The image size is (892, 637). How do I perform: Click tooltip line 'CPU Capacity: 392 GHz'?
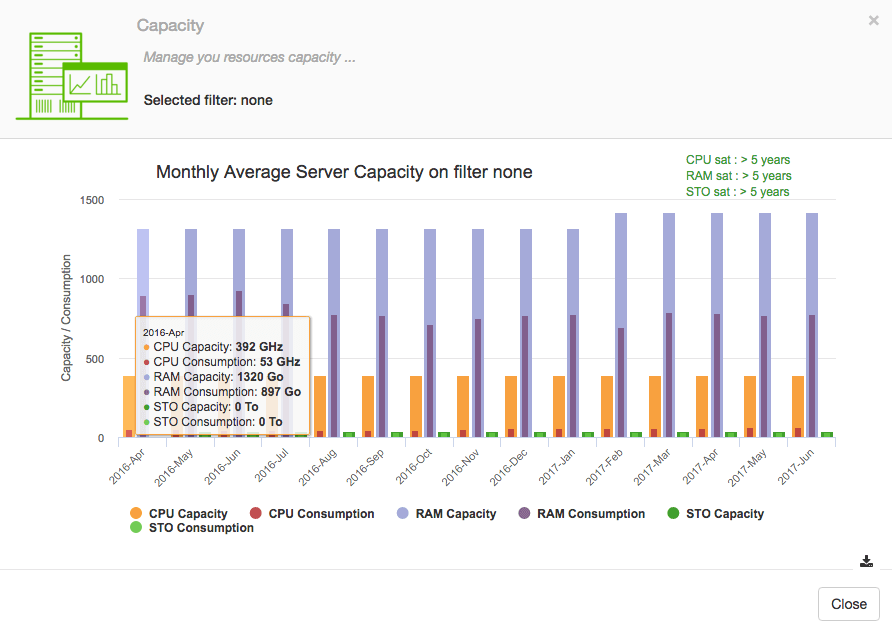coord(218,346)
